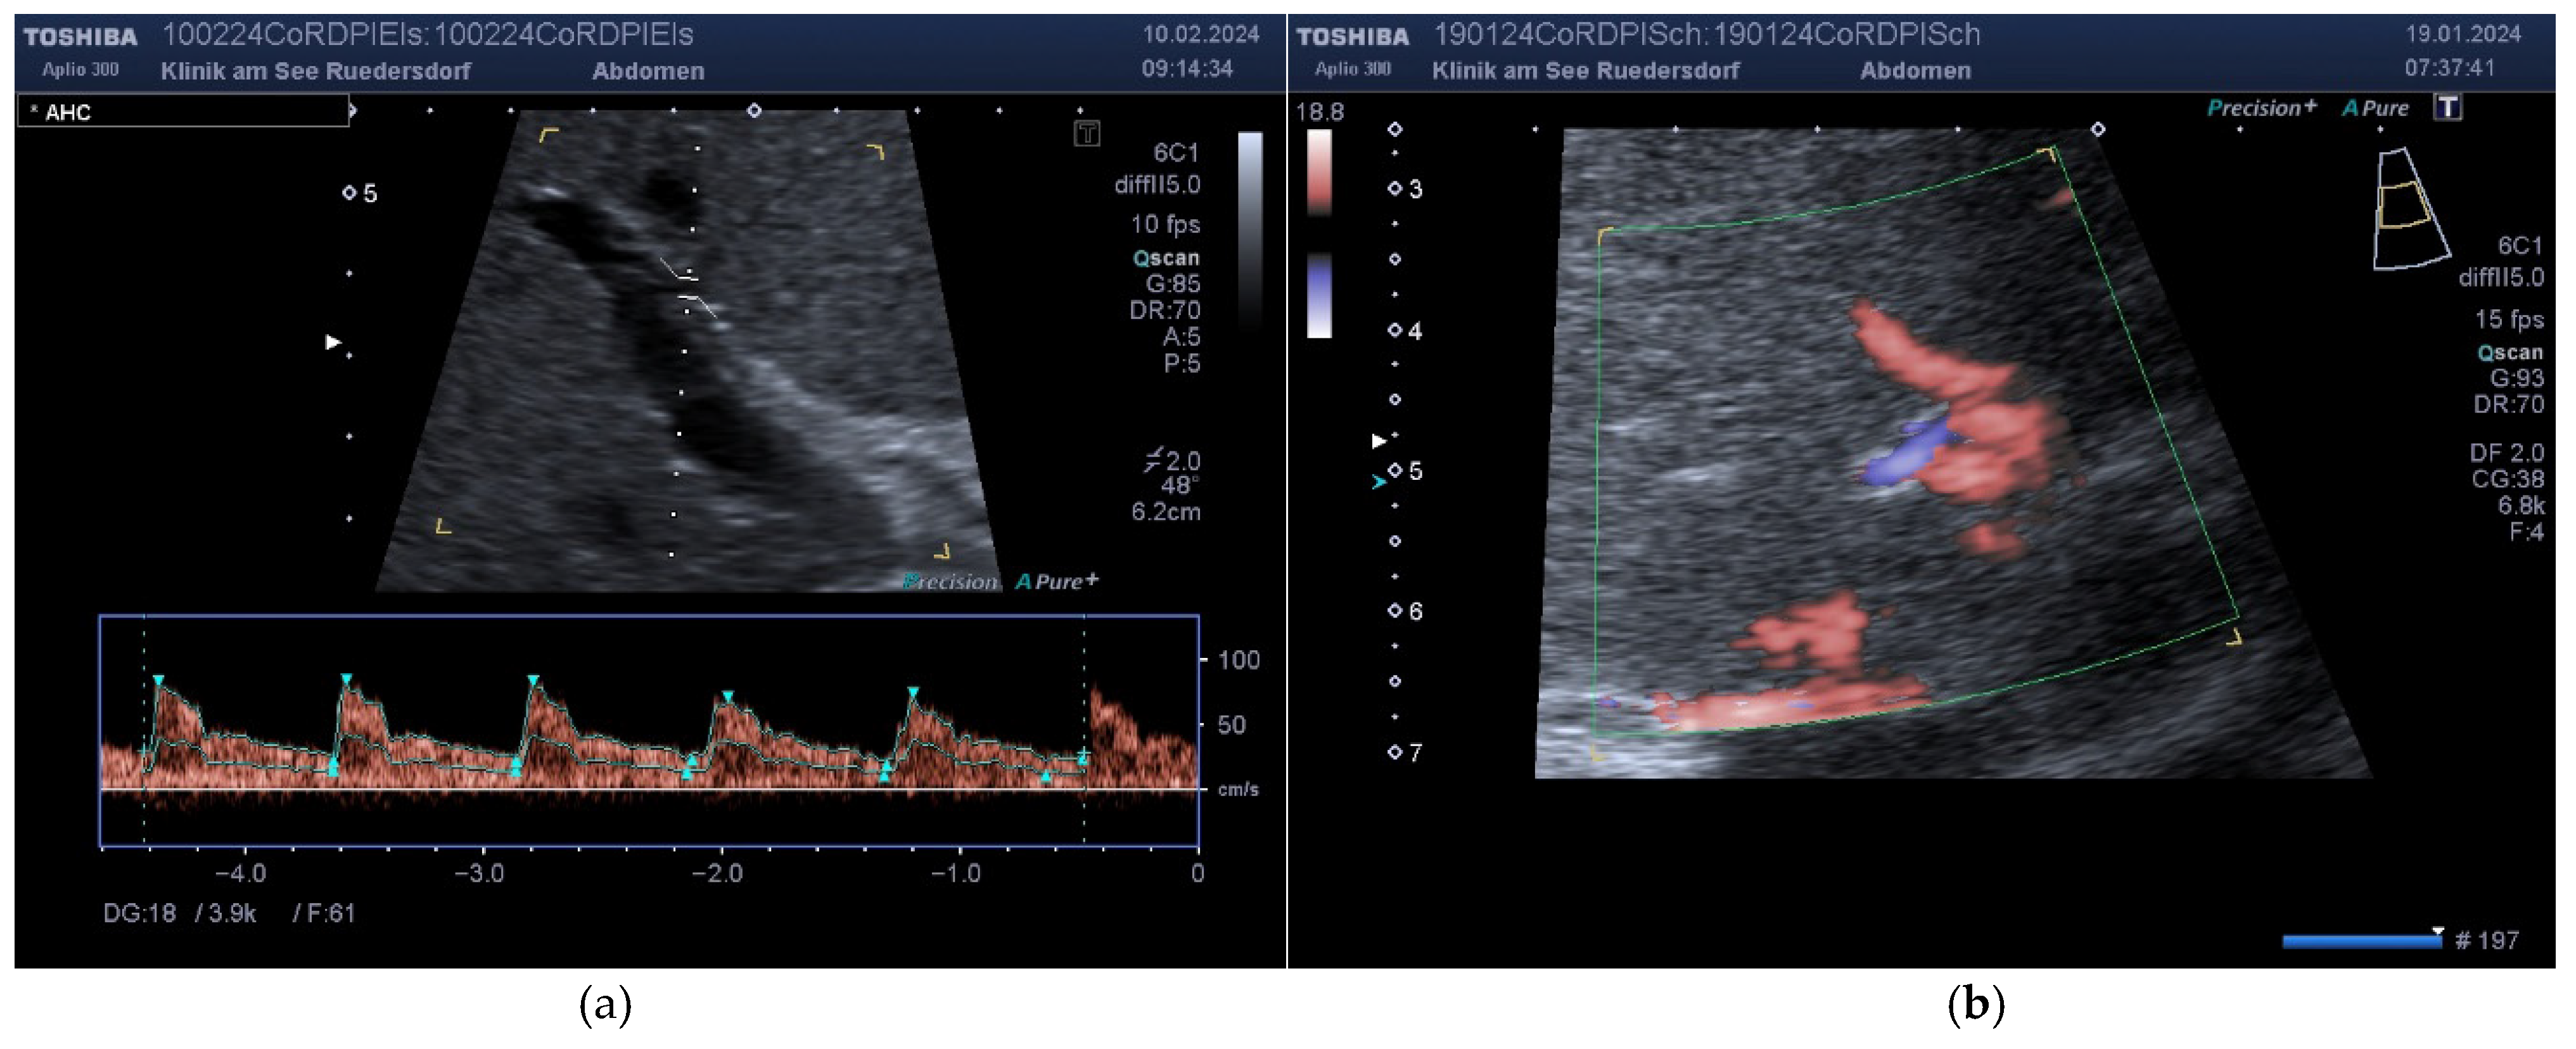Click the Toshiba logo in right header
The width and height of the screenshot is (2576, 1049).
tap(1352, 37)
